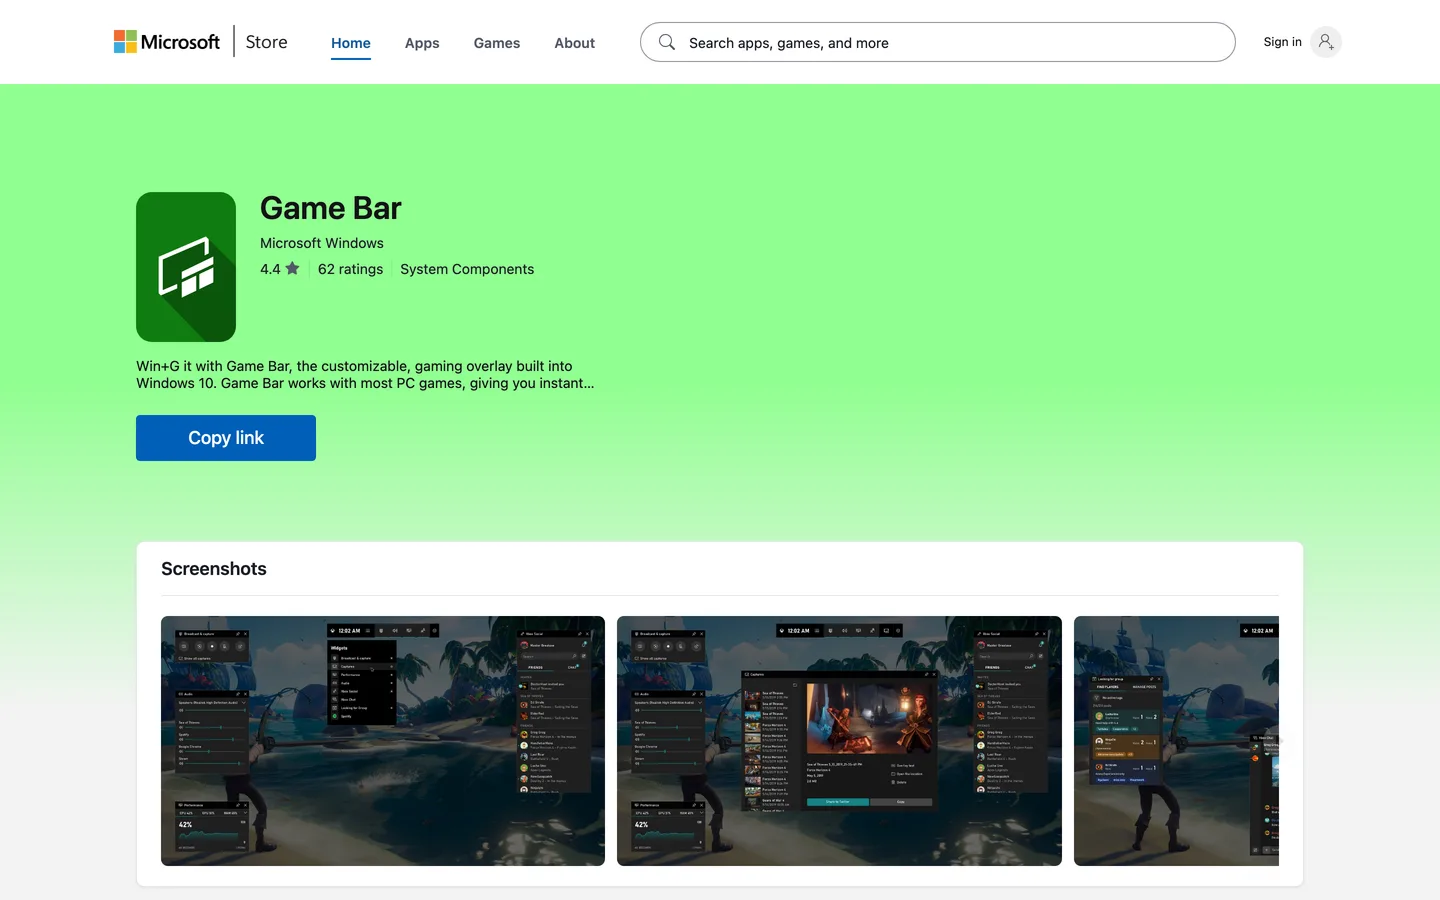Viewport: 1440px width, 900px height.
Task: Click the search magnifier icon
Action: pos(667,42)
